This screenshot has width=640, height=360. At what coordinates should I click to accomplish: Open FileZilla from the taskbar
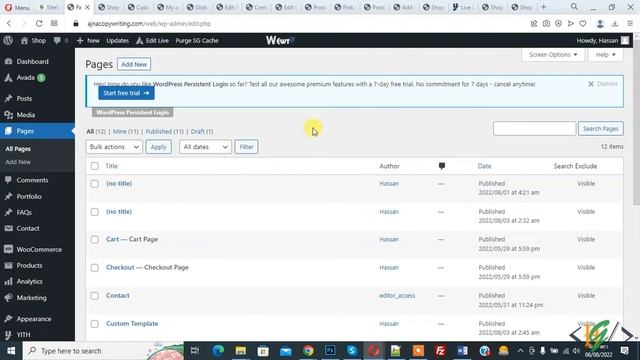coord(440,351)
